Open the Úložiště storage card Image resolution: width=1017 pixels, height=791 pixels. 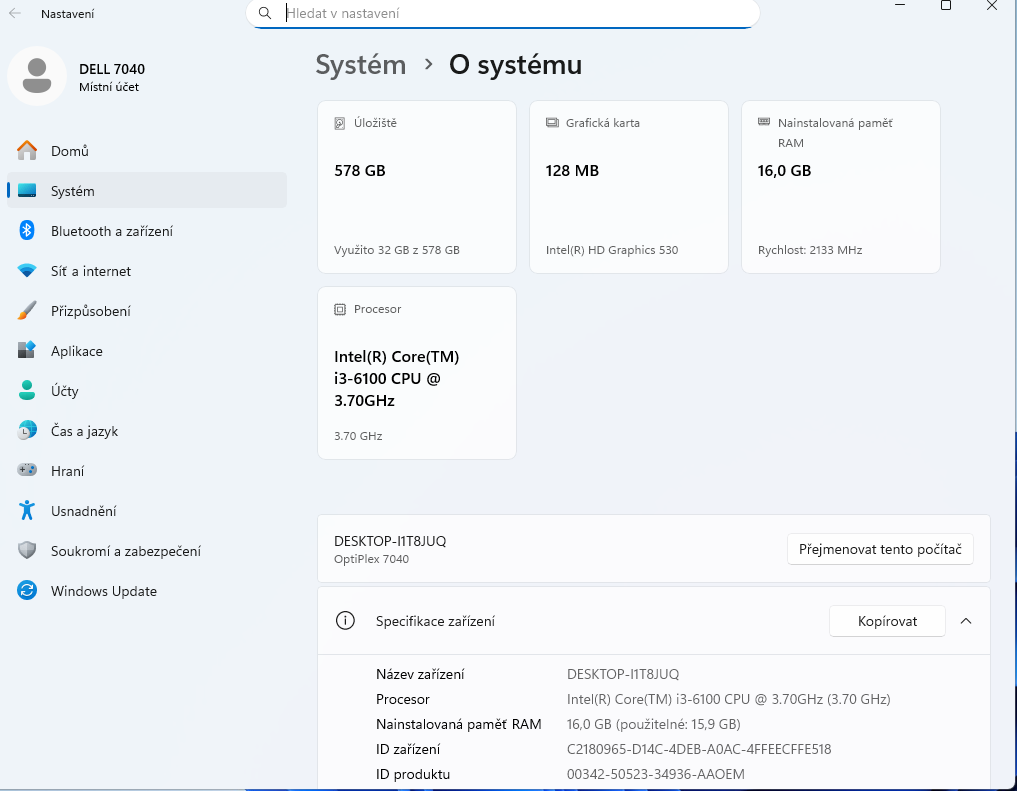(x=416, y=186)
